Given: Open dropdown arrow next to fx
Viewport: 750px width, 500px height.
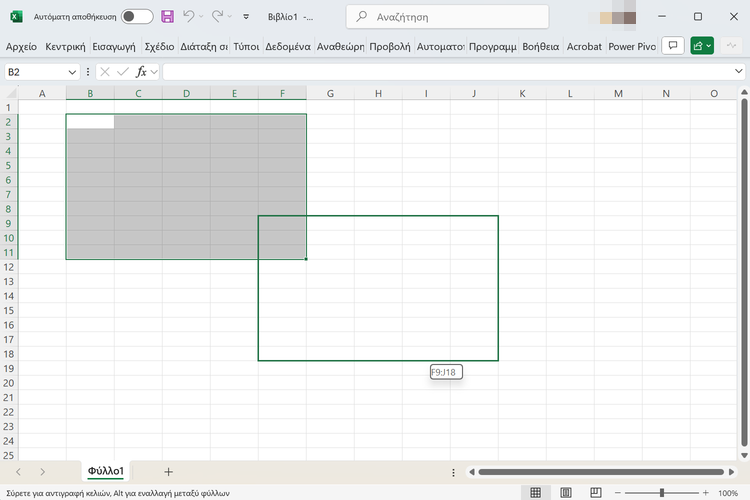Looking at the screenshot, I should [154, 72].
